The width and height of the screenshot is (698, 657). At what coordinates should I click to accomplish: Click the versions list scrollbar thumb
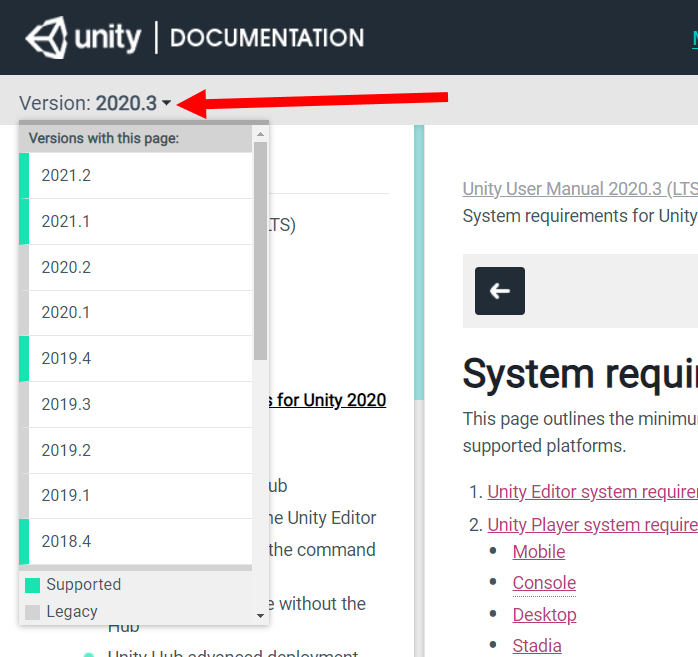pyautogui.click(x=260, y=251)
